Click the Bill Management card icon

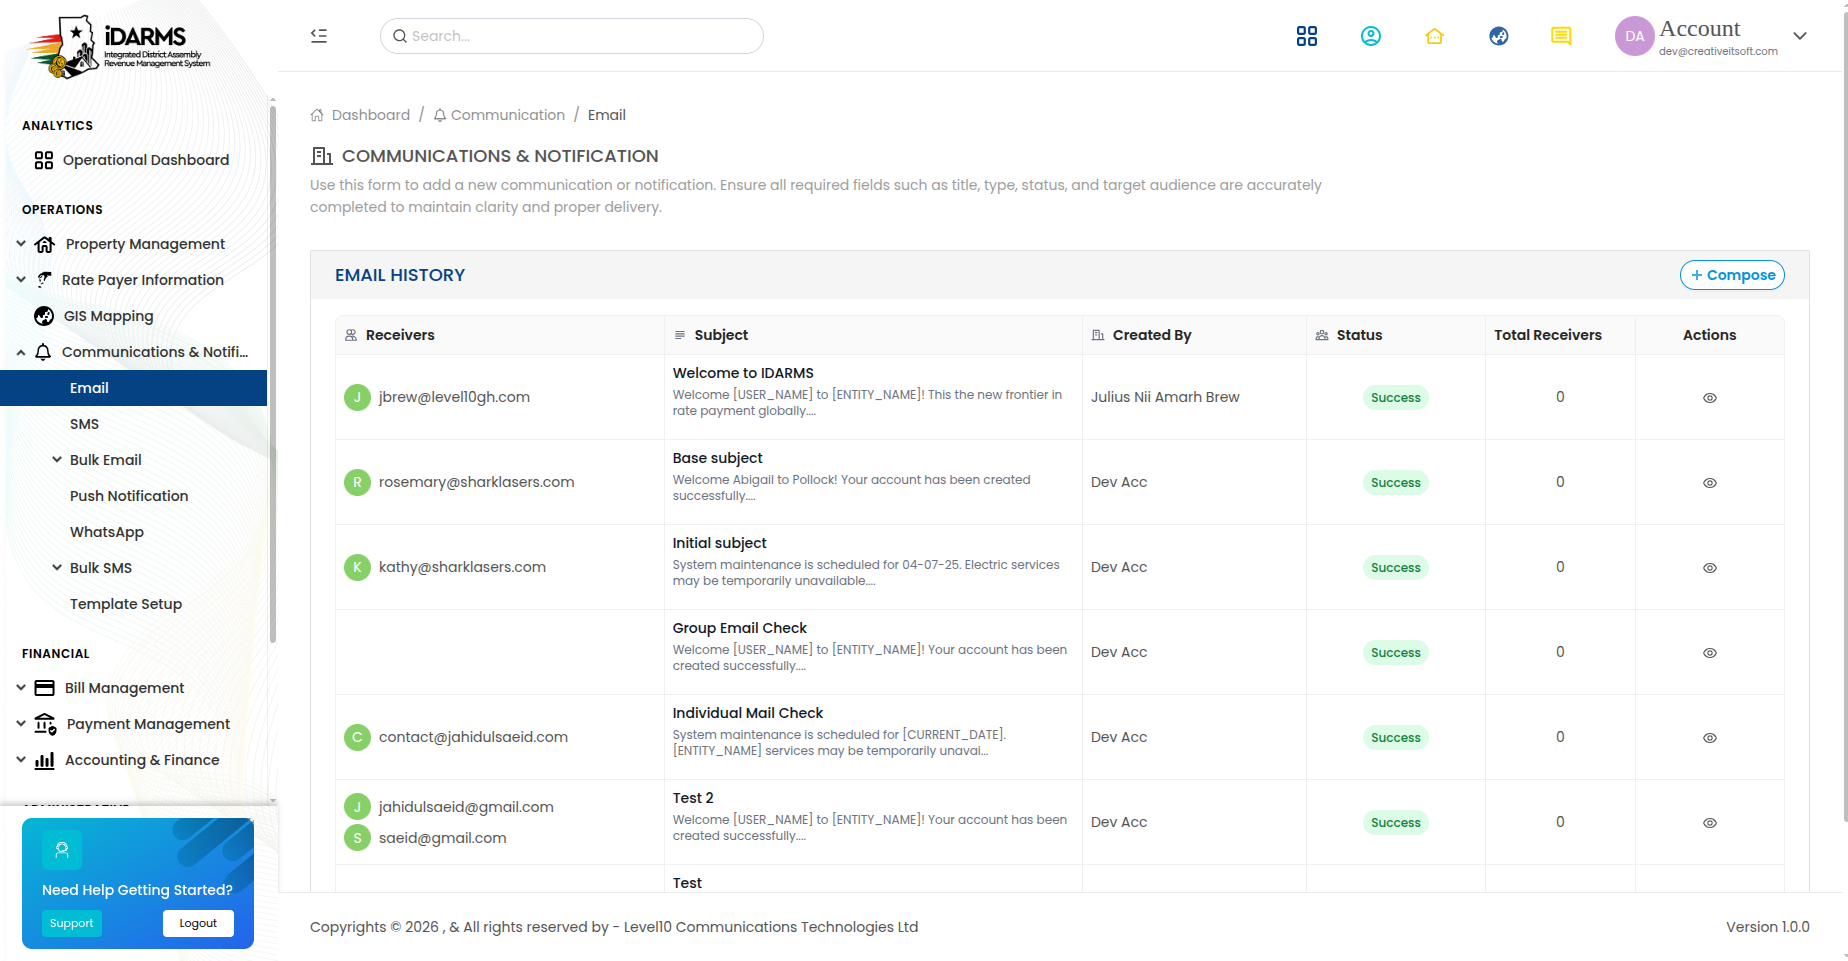pos(45,688)
